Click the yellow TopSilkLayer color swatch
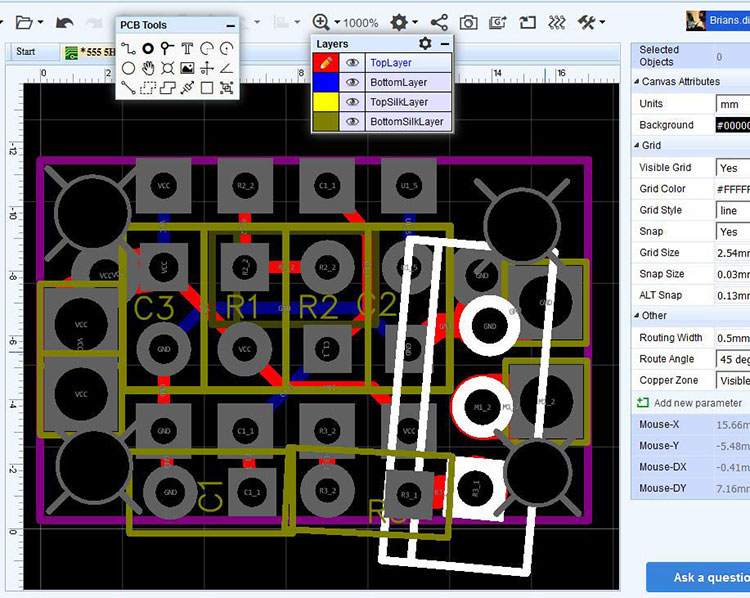750x598 pixels. coord(325,102)
